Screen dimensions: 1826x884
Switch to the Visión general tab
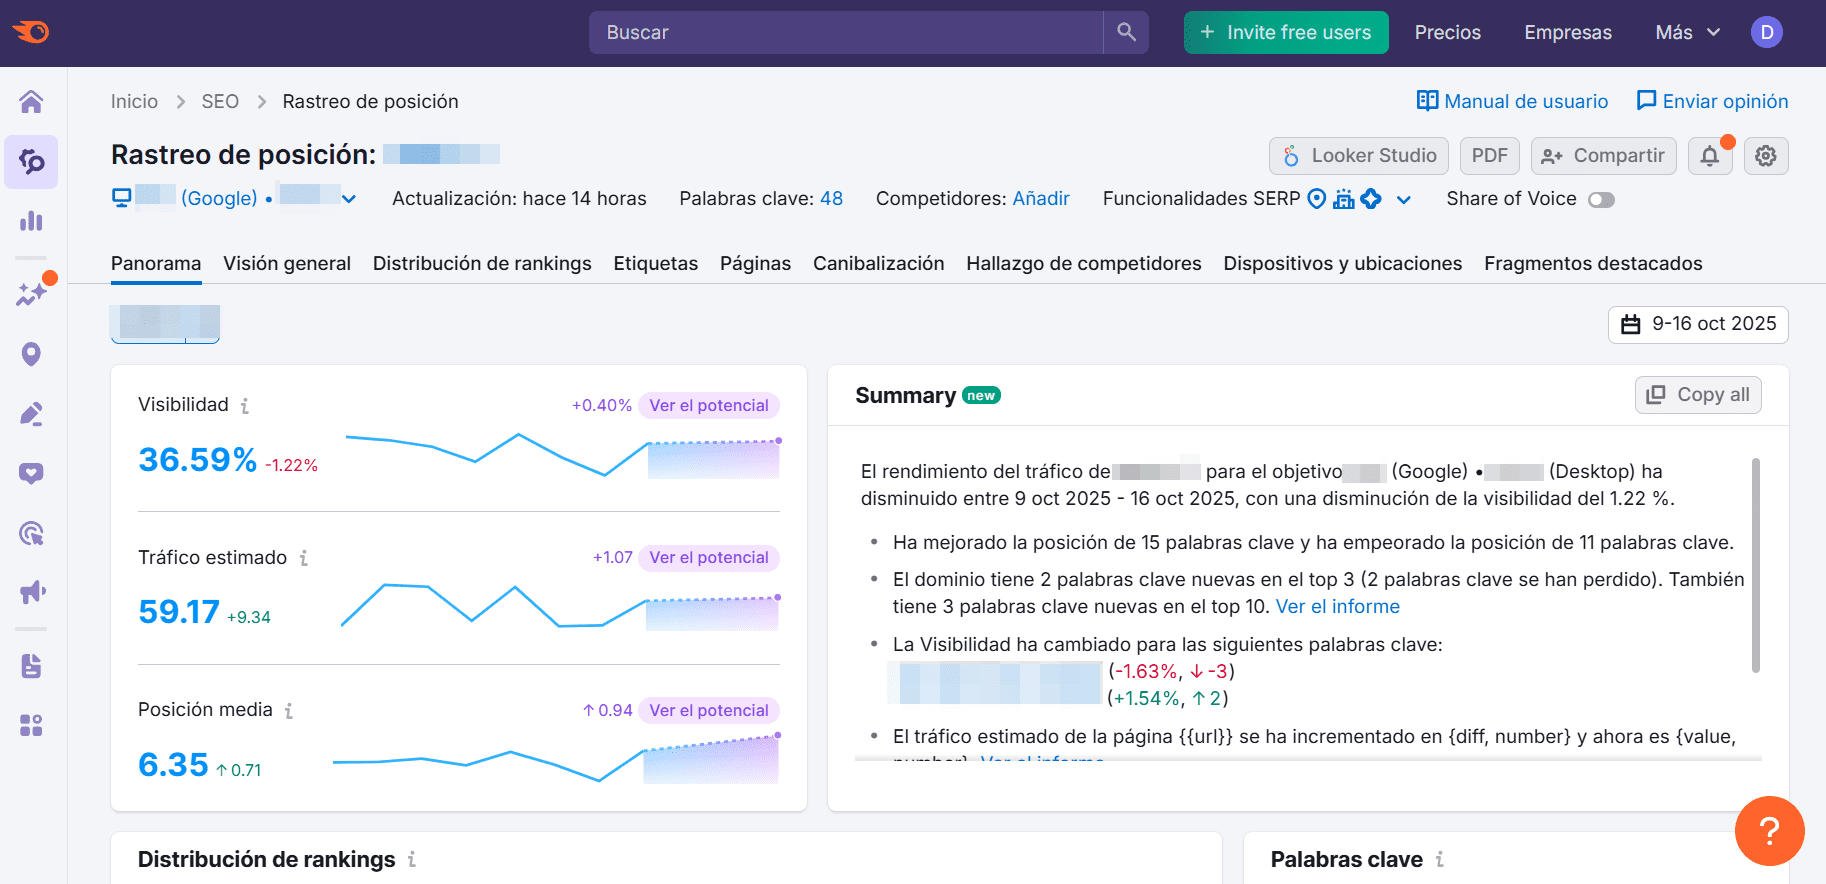click(287, 263)
